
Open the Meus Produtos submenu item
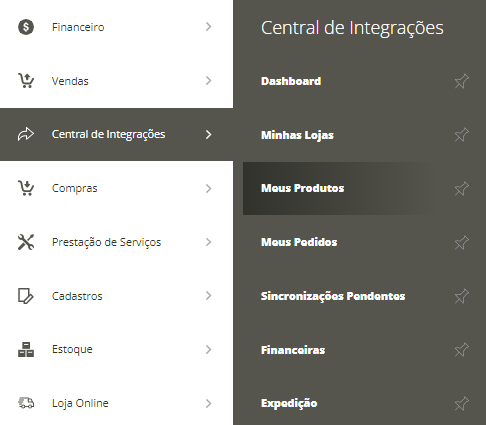pos(302,188)
